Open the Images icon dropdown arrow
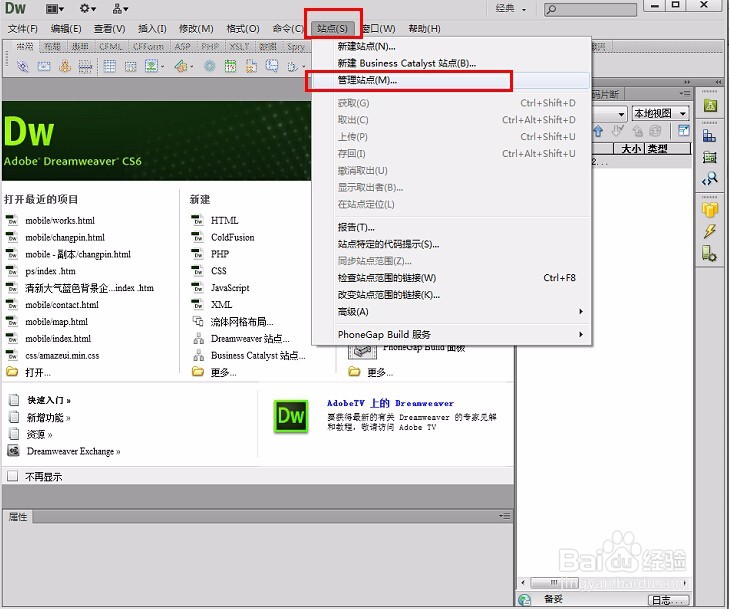The width and height of the screenshot is (729, 609). point(163,67)
